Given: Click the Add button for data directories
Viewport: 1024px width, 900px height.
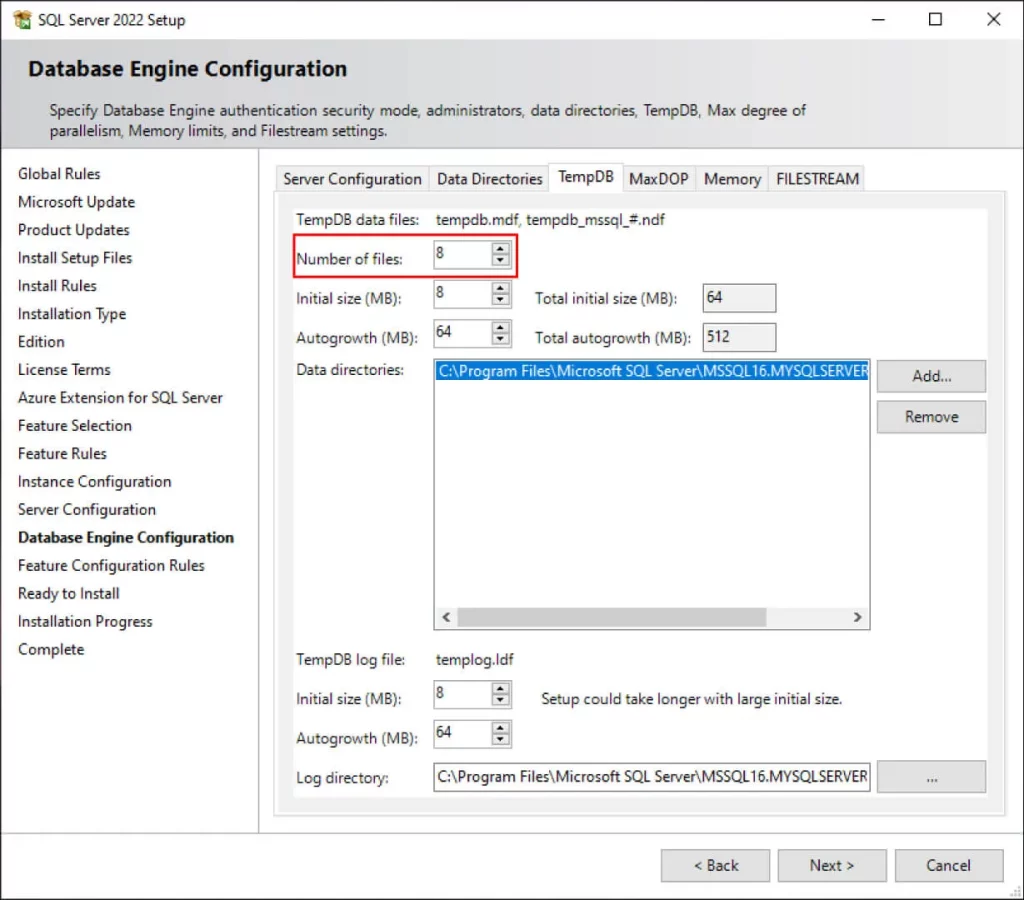Looking at the screenshot, I should coord(930,376).
